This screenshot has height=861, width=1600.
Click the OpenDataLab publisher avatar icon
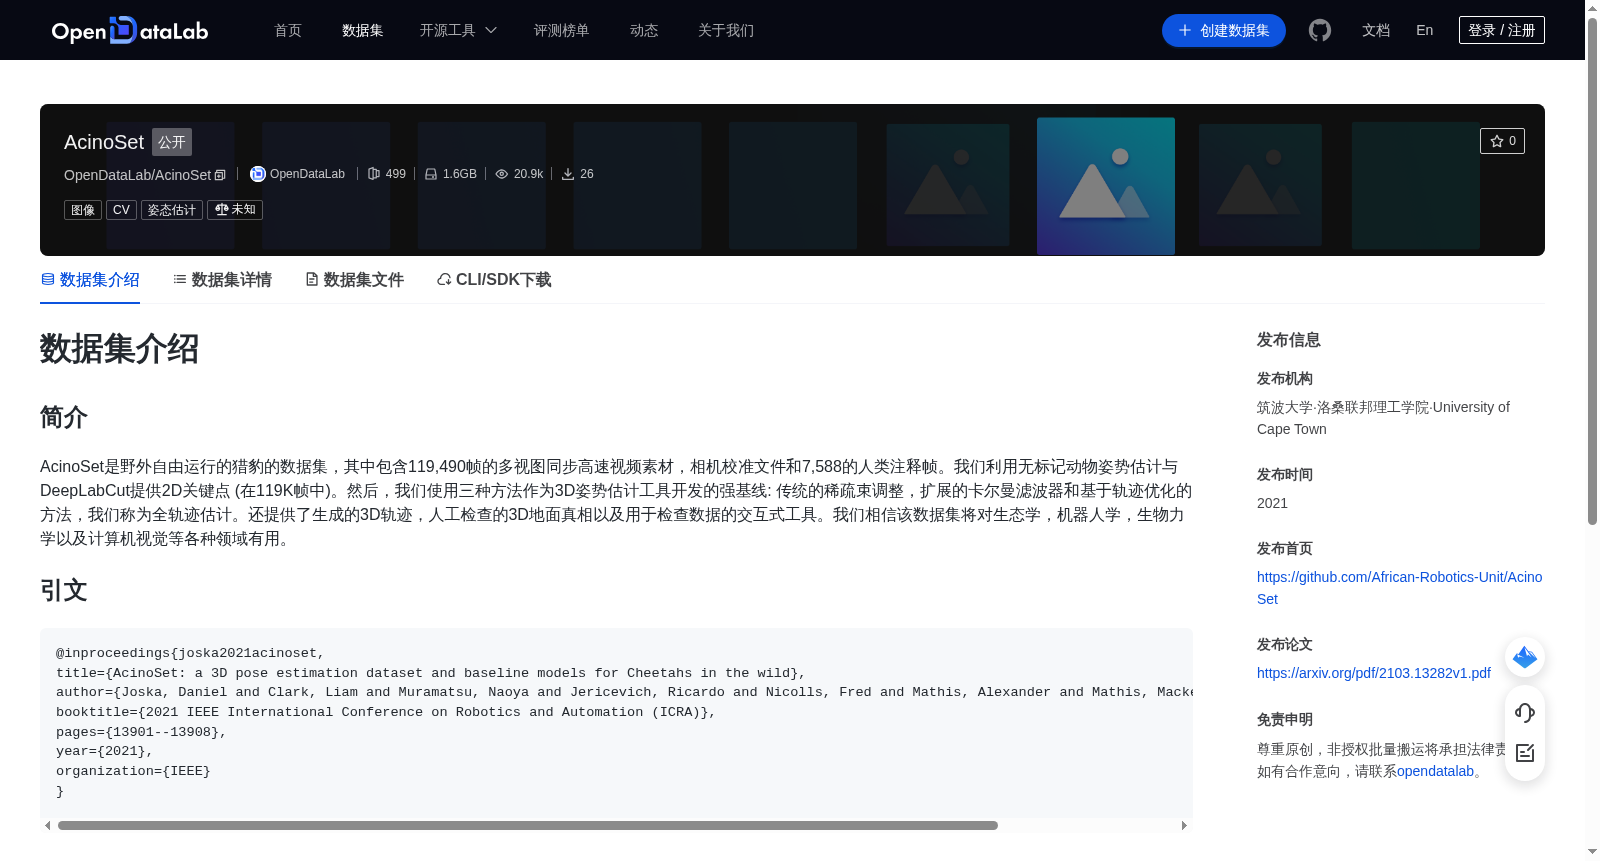tap(258, 174)
